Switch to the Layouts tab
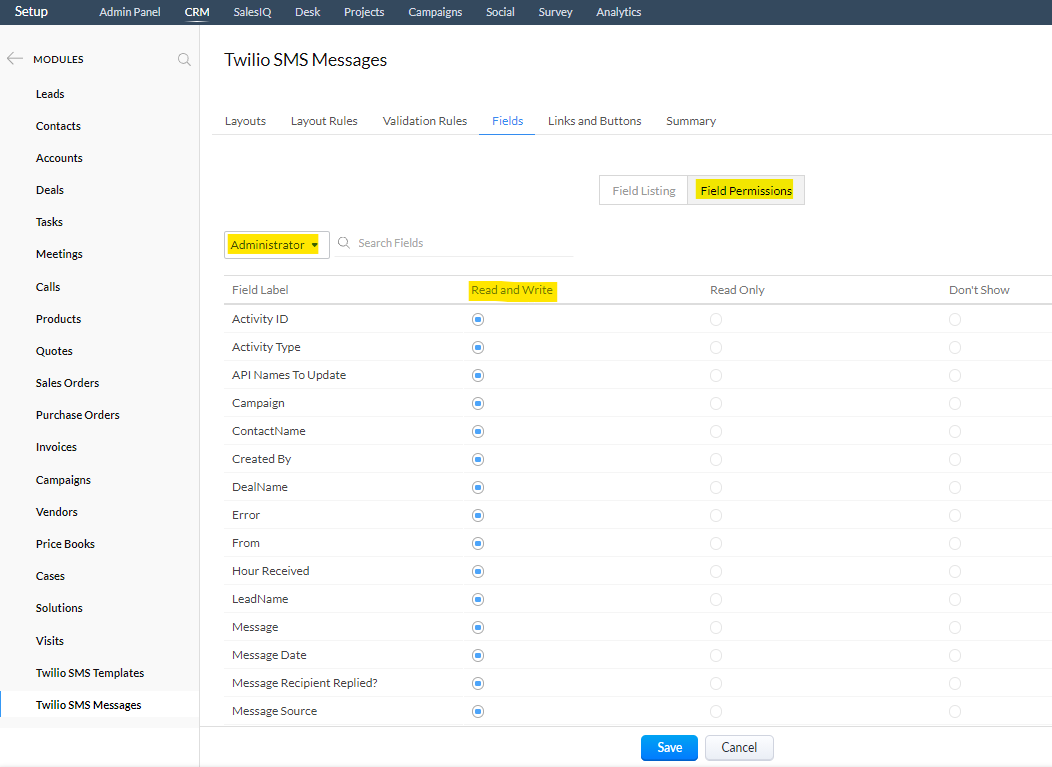Image resolution: width=1052 pixels, height=767 pixels. coord(245,121)
